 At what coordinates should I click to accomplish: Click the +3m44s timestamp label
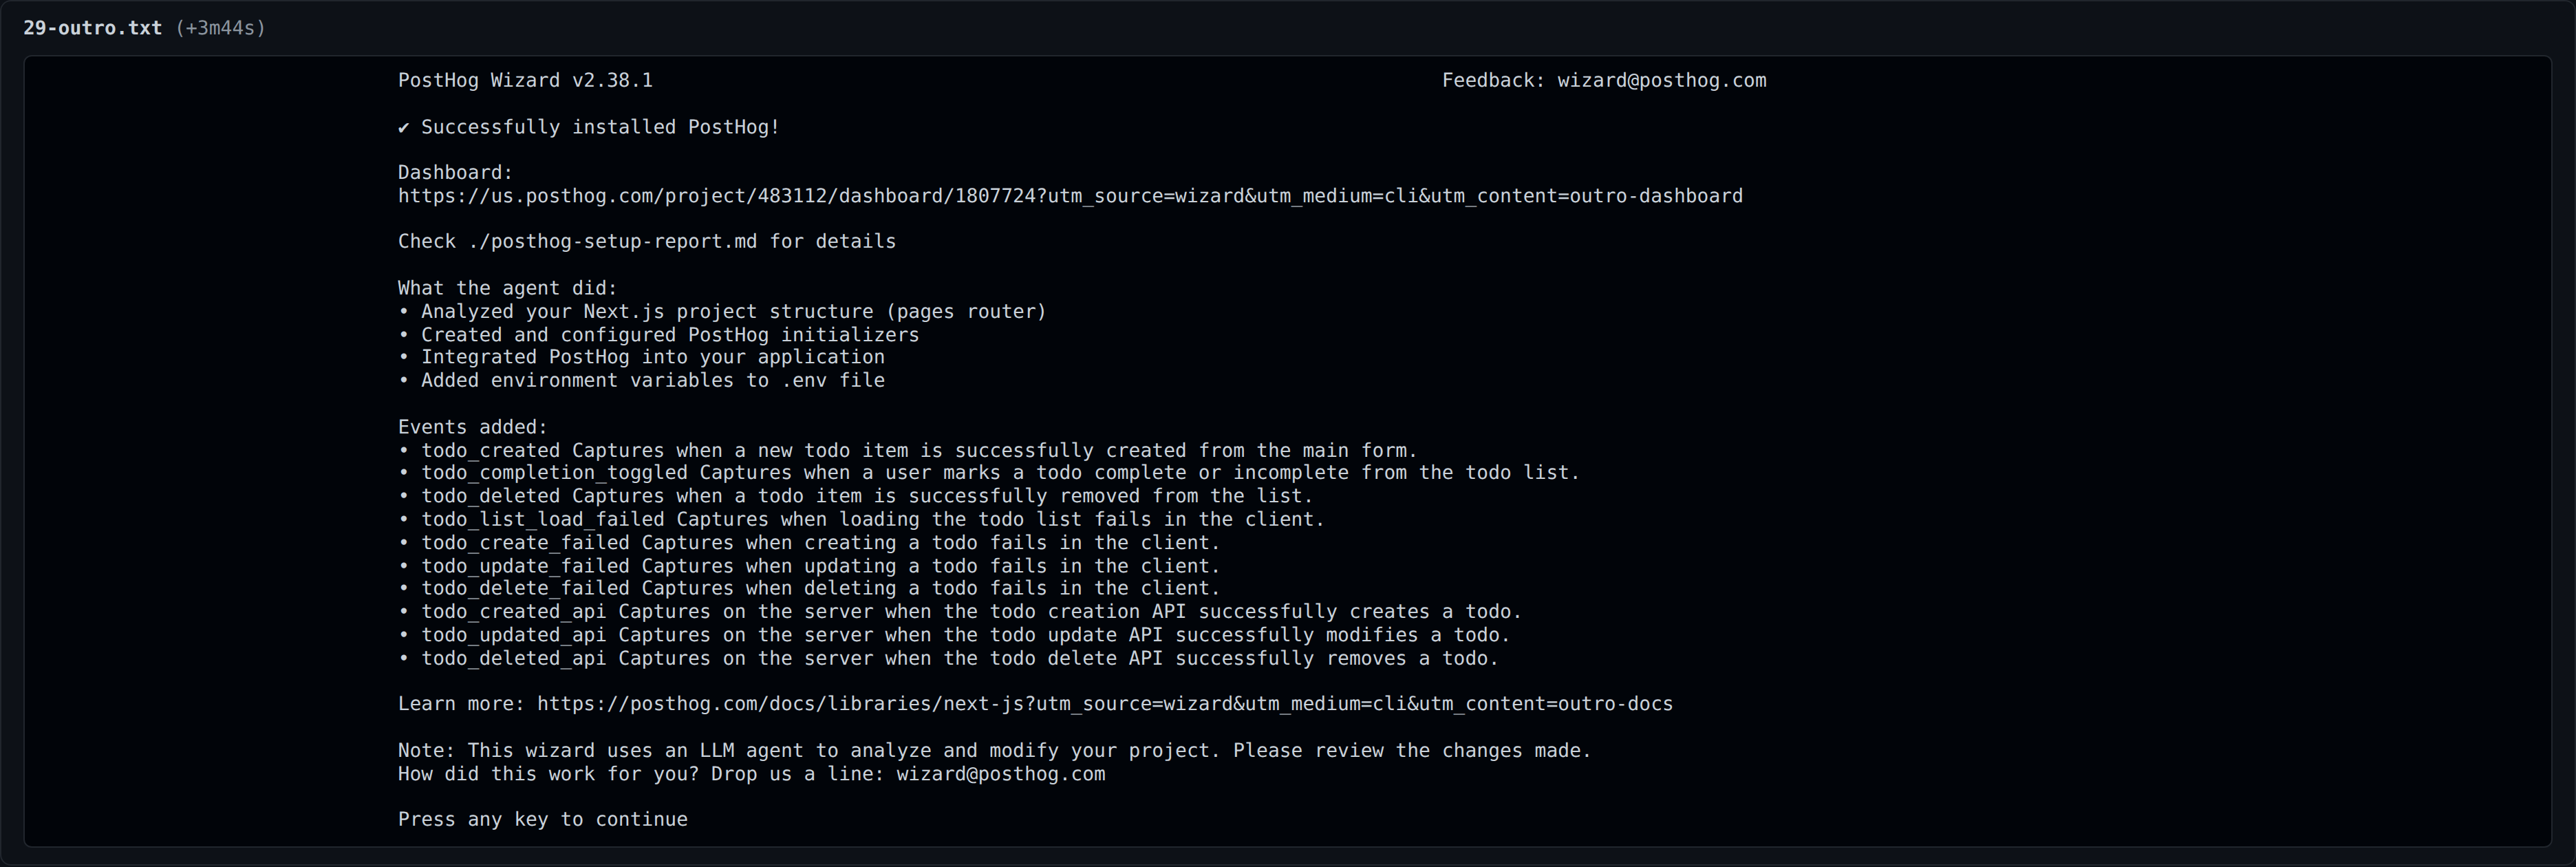pos(220,28)
